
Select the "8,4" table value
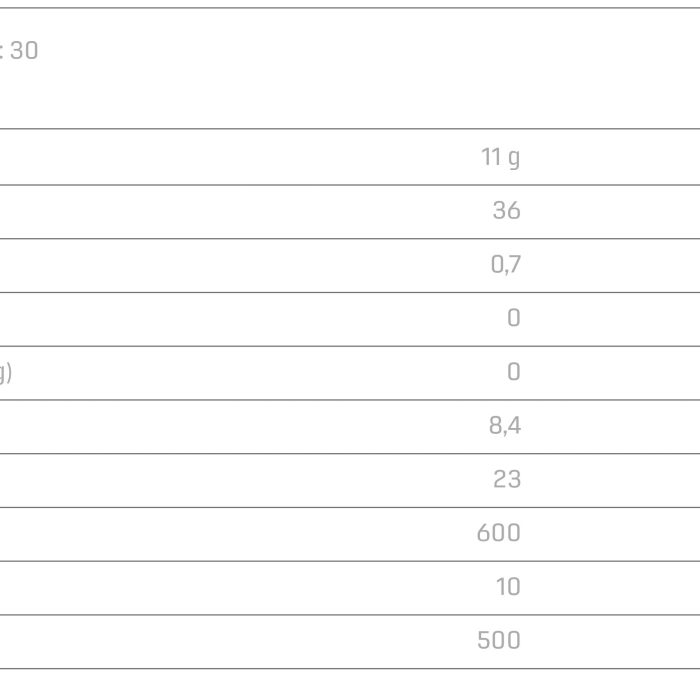[x=505, y=425]
